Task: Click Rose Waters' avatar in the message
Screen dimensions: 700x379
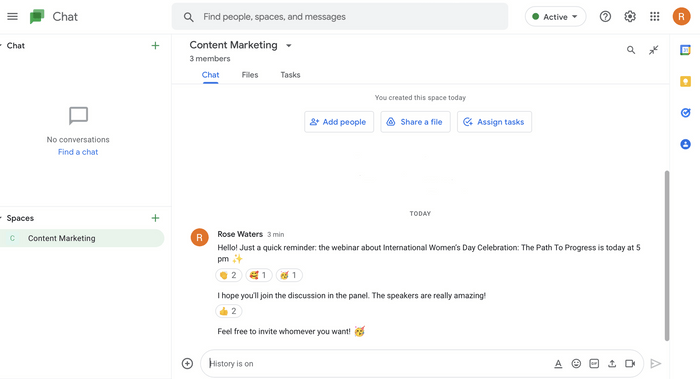Action: point(200,237)
